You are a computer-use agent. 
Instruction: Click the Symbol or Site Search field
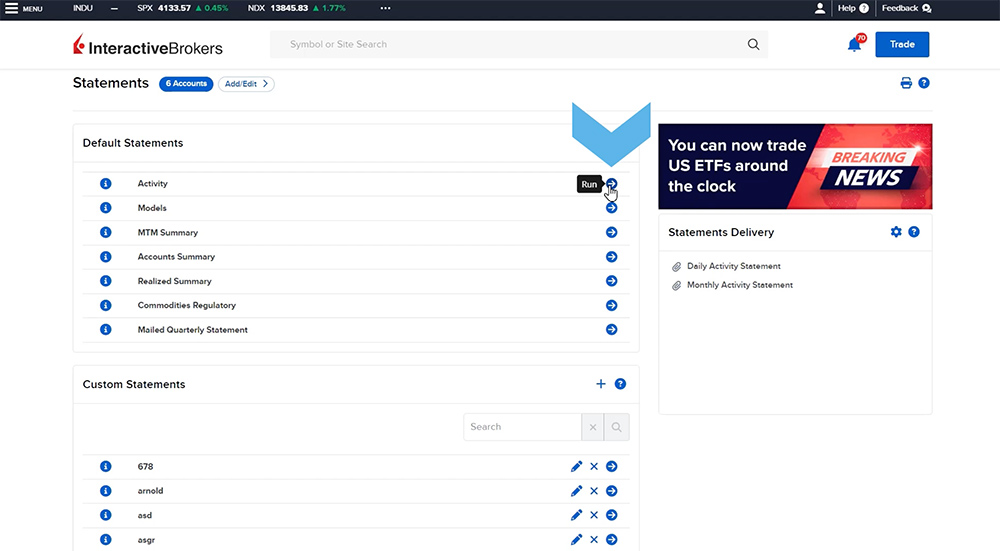coord(510,44)
